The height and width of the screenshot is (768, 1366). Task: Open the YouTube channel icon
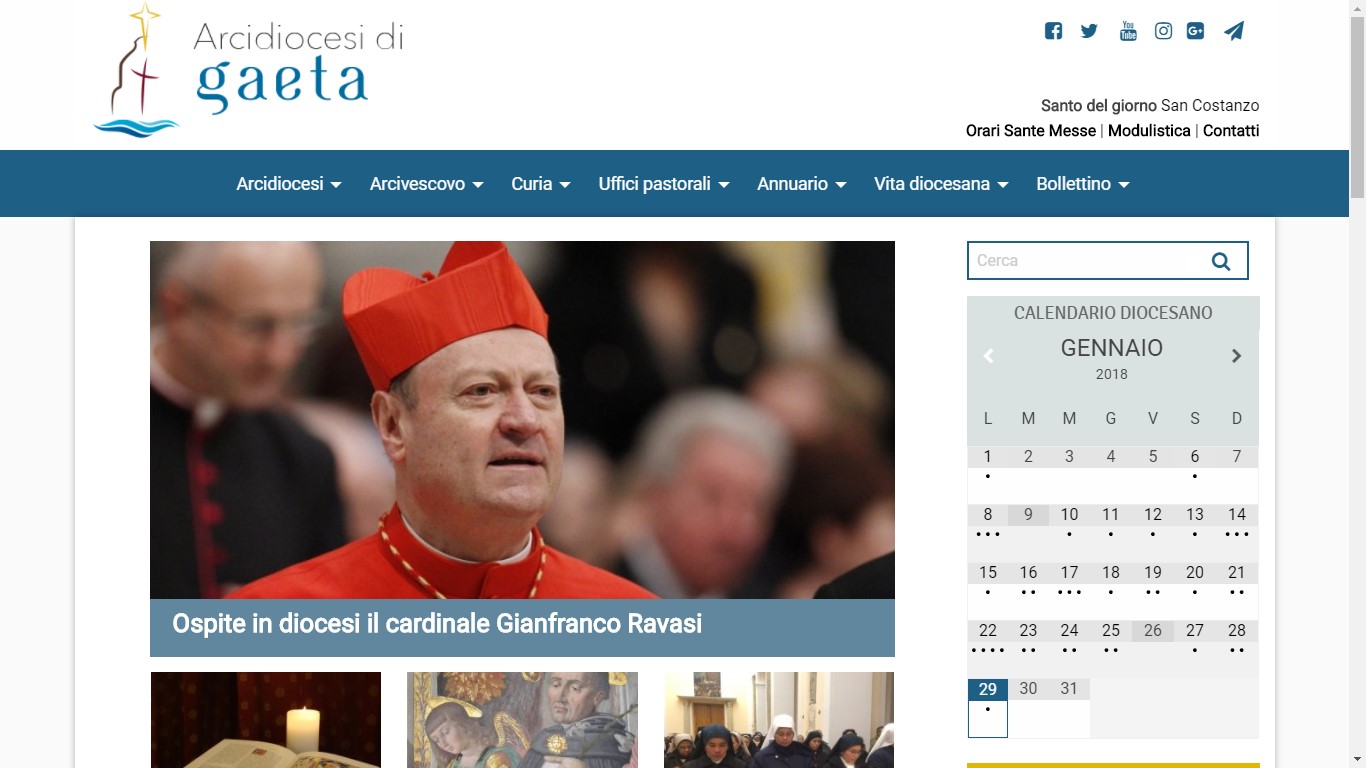1128,31
